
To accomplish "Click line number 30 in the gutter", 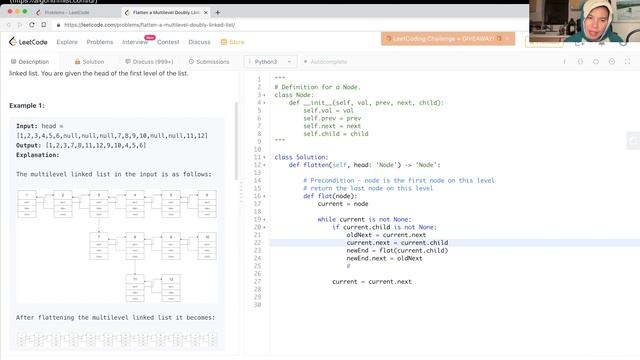I will pyautogui.click(x=258, y=305).
